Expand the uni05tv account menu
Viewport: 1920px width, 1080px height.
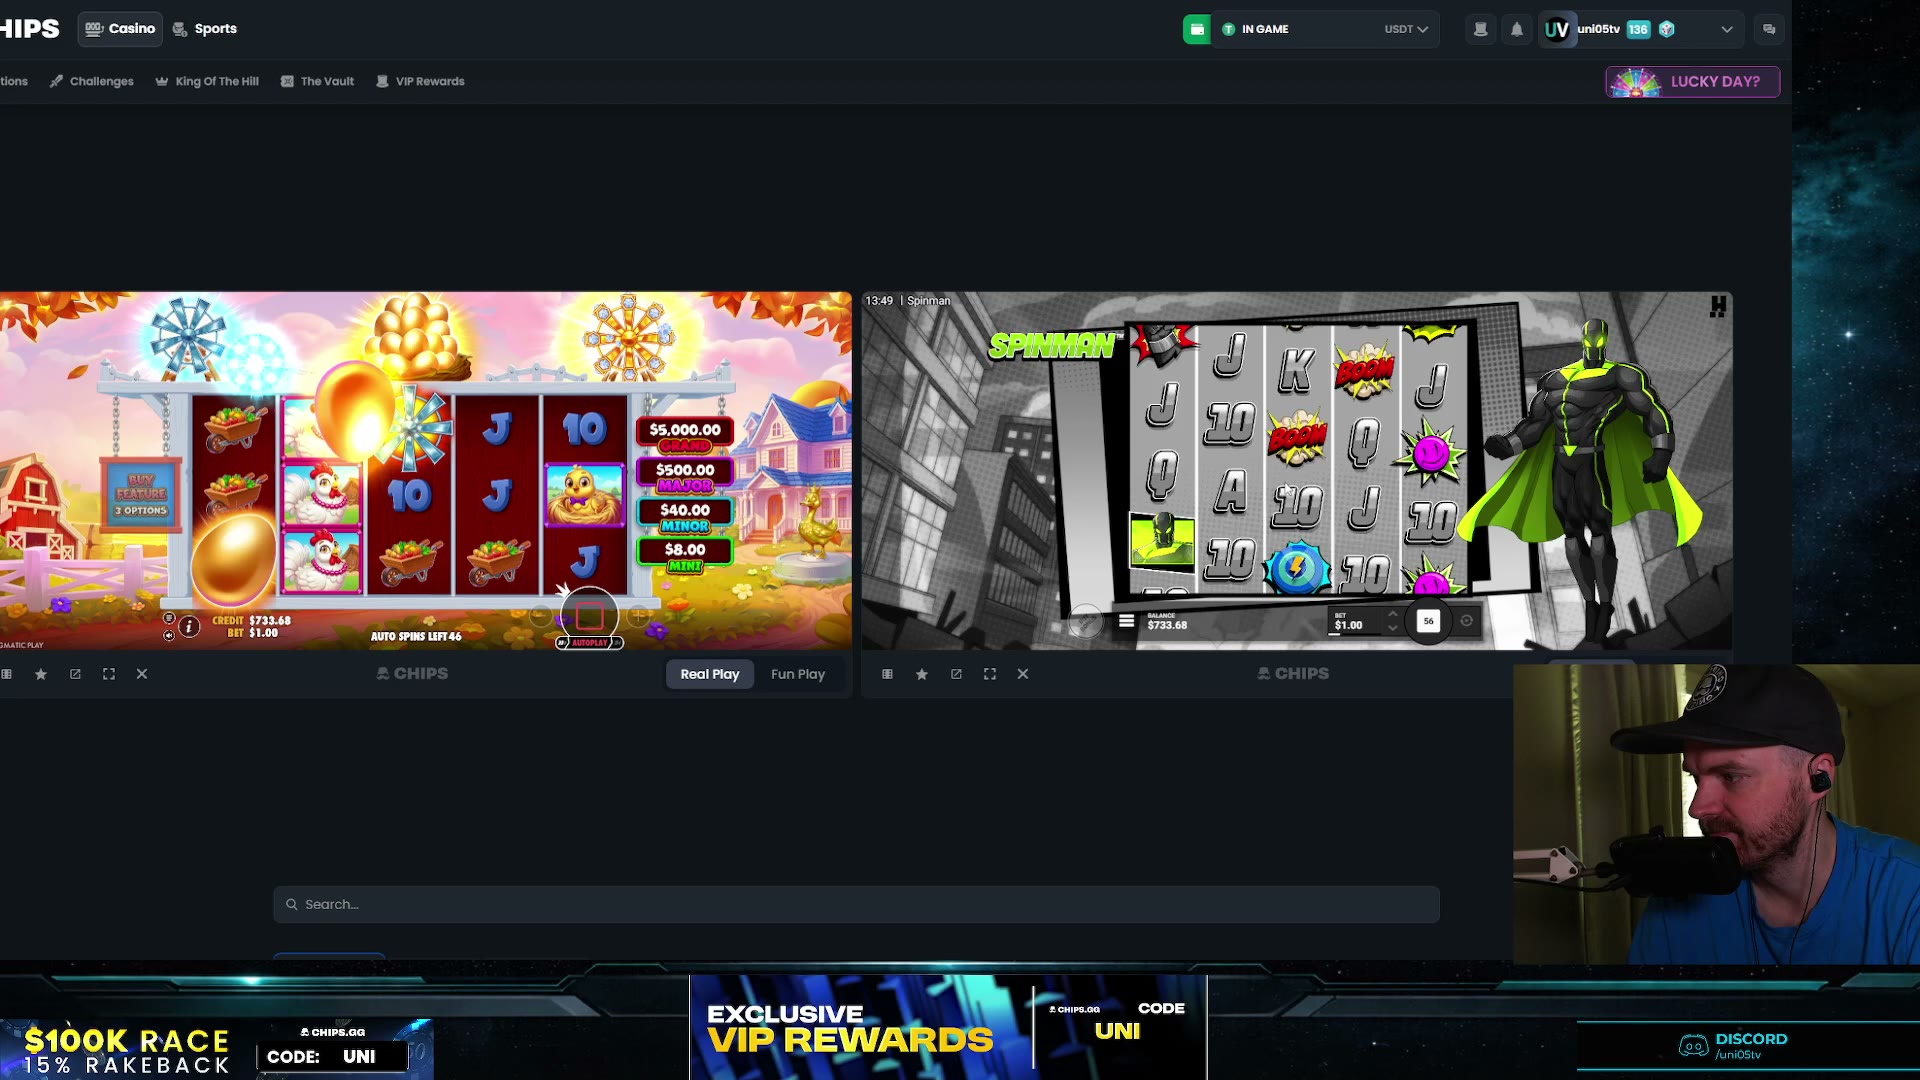click(x=1727, y=29)
